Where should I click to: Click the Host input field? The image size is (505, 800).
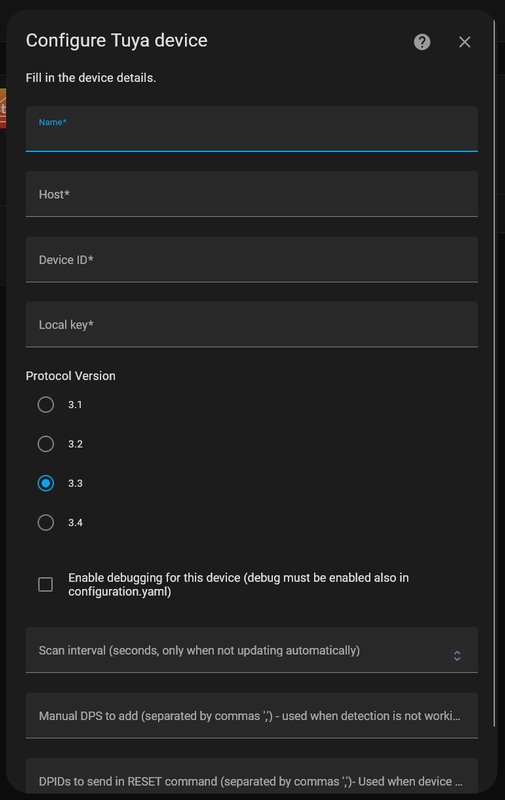coord(251,194)
